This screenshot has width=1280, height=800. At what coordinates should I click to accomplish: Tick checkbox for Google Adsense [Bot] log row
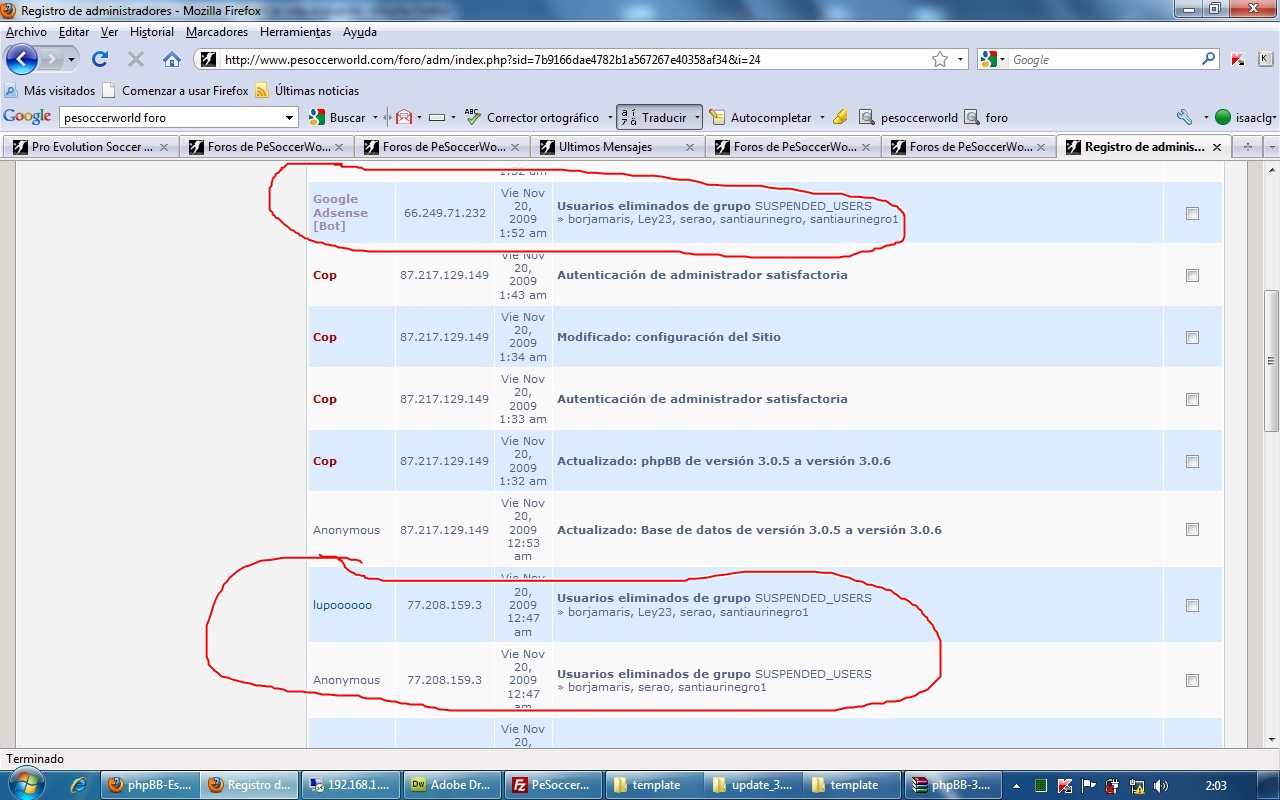tap(1192, 213)
